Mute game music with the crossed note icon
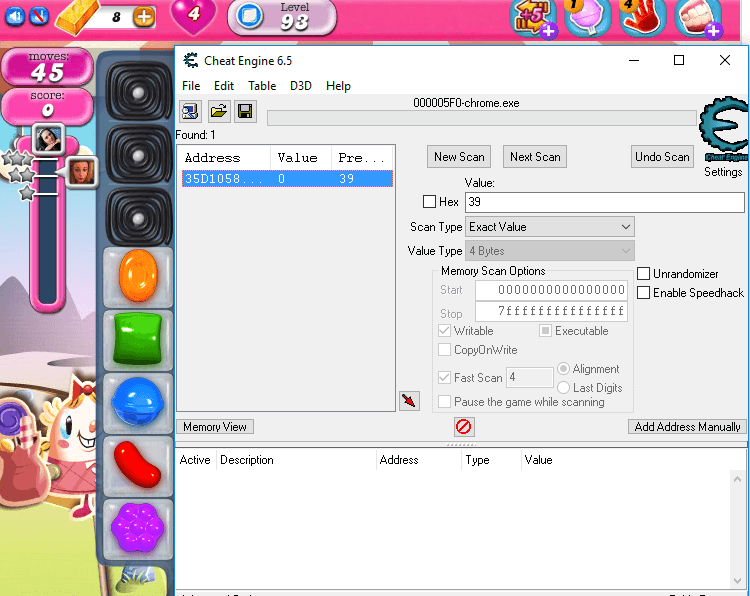The width and height of the screenshot is (750, 596). (x=39, y=17)
